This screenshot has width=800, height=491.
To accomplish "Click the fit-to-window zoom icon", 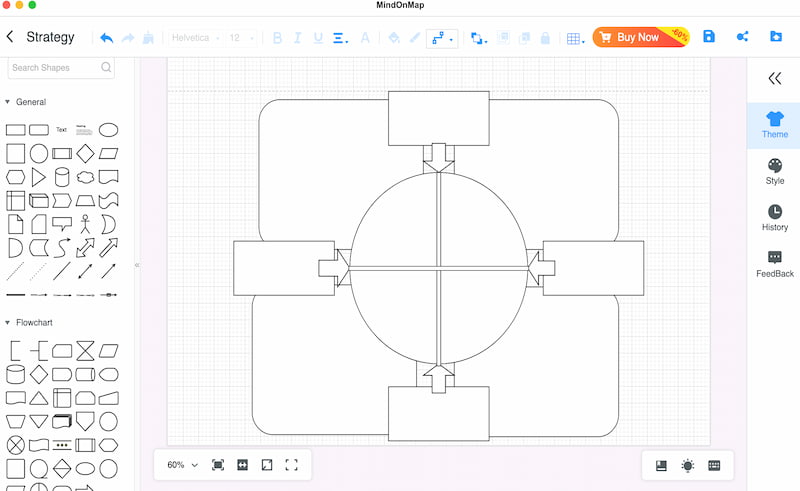I will click(x=218, y=465).
